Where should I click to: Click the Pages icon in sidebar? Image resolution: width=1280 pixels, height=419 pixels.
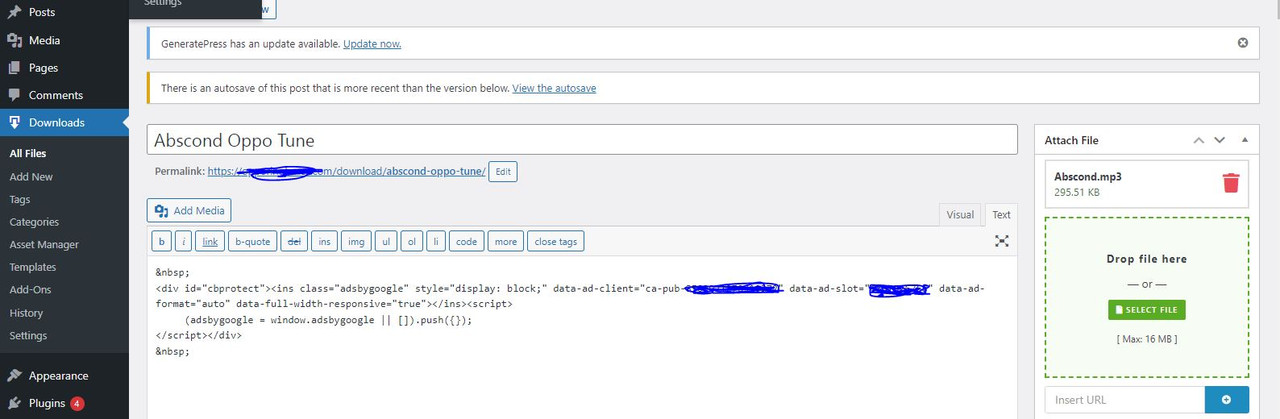tap(14, 68)
